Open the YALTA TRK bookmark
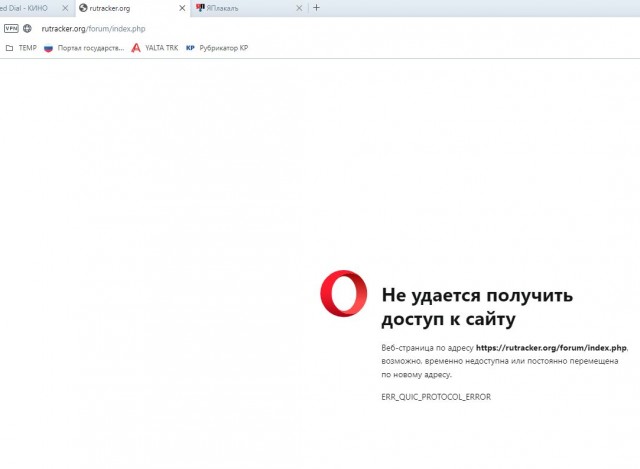Image resolution: width=640 pixels, height=469 pixels. (155, 48)
